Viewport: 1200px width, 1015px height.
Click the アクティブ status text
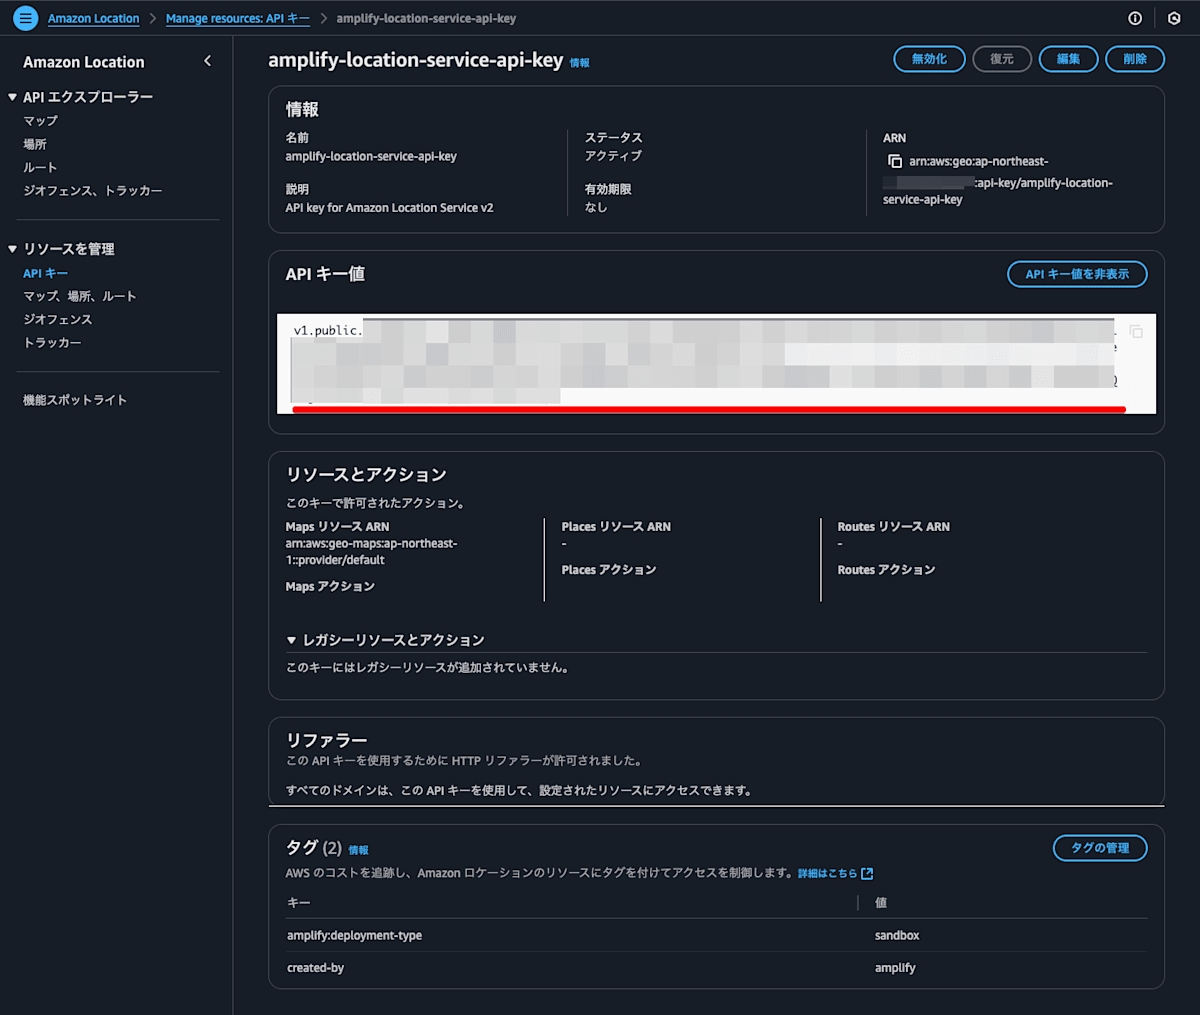(613, 156)
